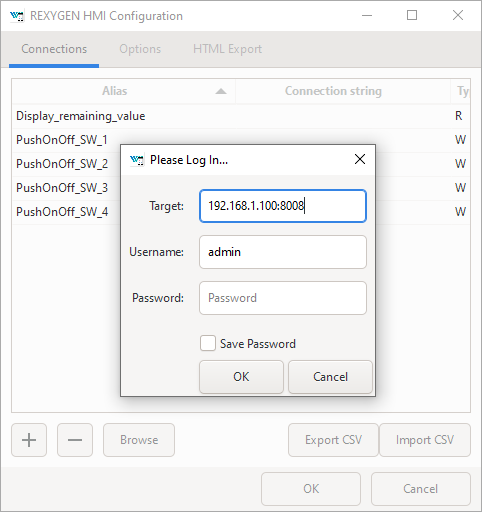
Task: Switch to the Options tab
Action: [x=140, y=49]
